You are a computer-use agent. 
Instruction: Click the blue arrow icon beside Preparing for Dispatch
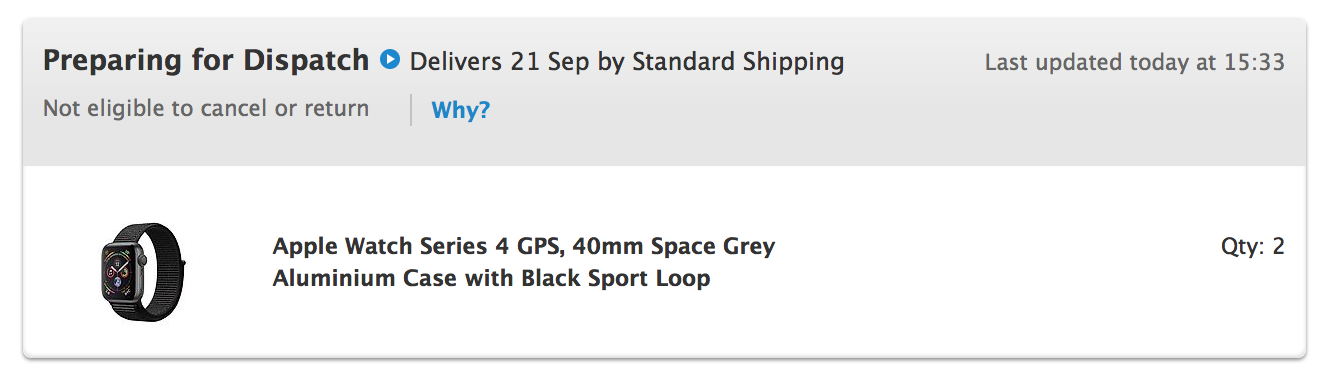[x=390, y=60]
